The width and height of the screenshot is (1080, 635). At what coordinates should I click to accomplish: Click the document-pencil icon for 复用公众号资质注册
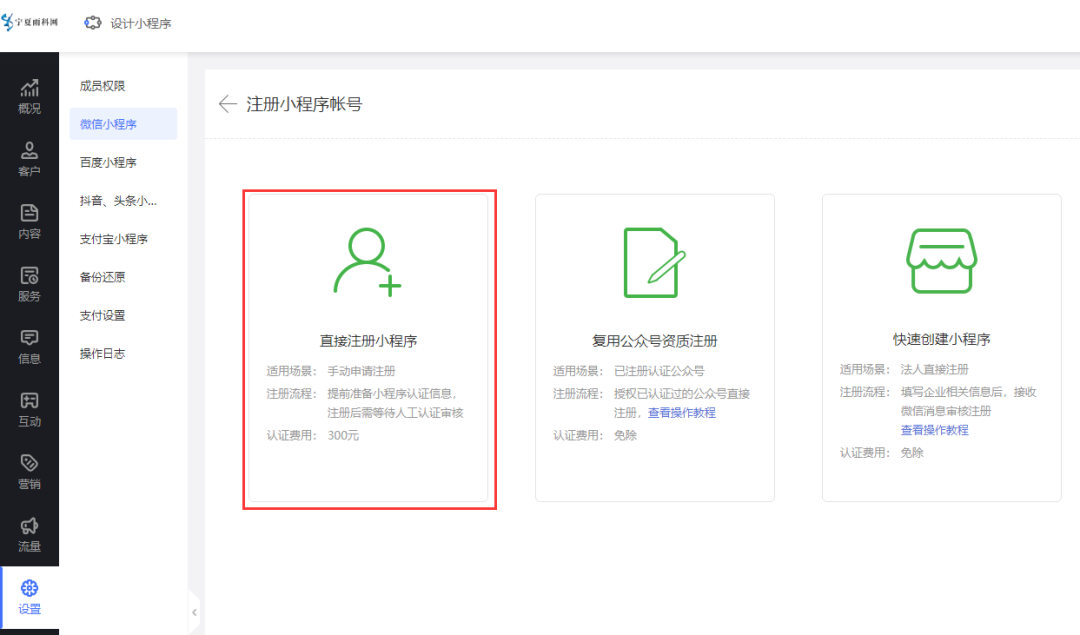click(654, 262)
